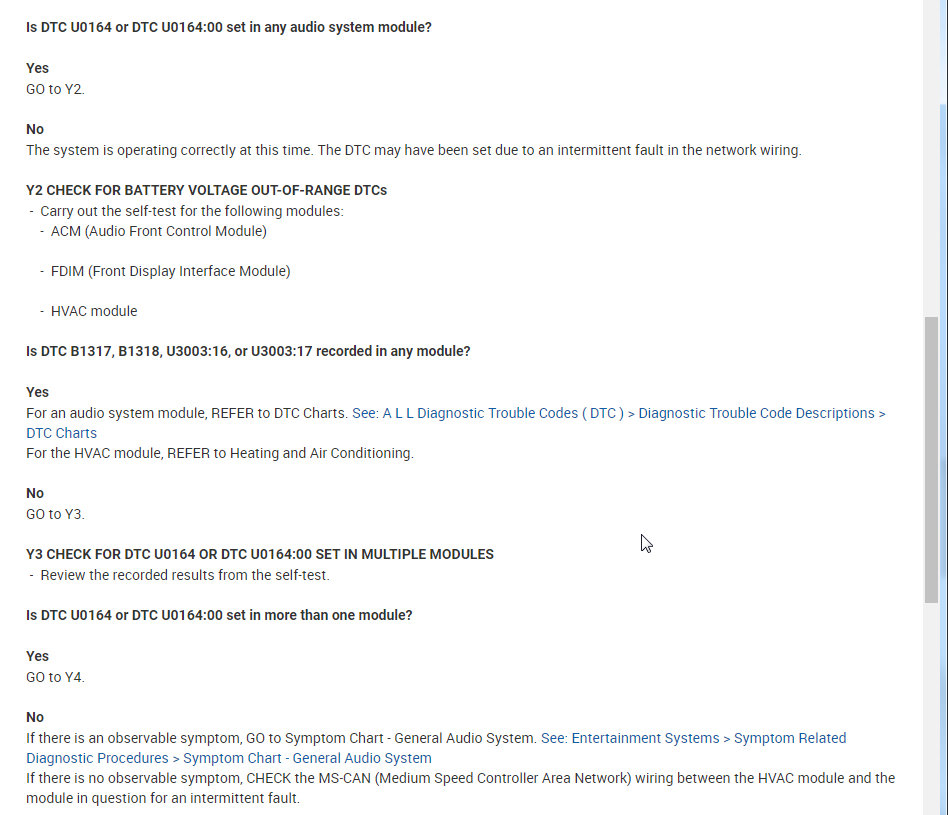Click the "GO to Y3." text

(55, 514)
